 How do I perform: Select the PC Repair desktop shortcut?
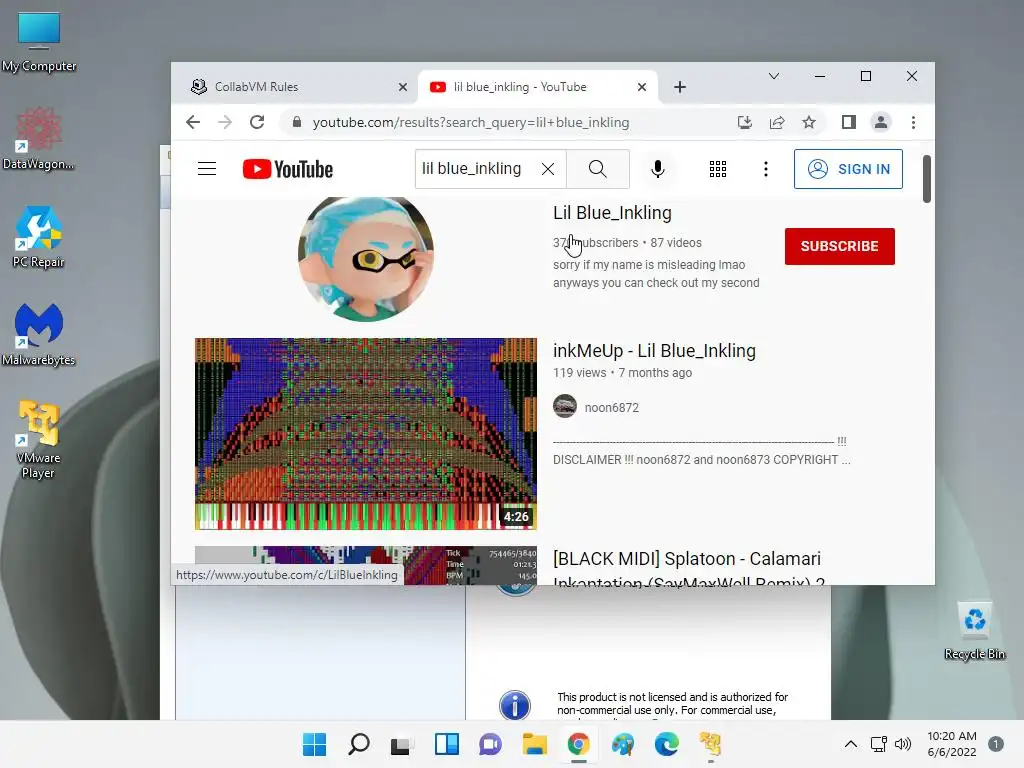(x=39, y=237)
